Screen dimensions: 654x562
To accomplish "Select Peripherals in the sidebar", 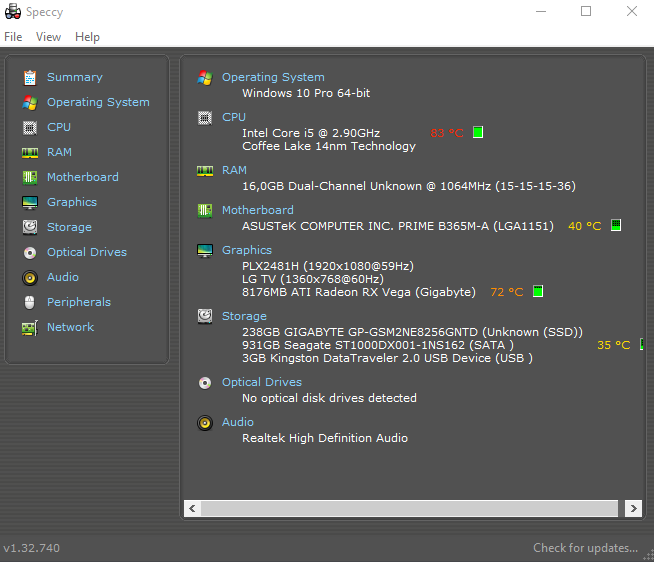I will [79, 302].
